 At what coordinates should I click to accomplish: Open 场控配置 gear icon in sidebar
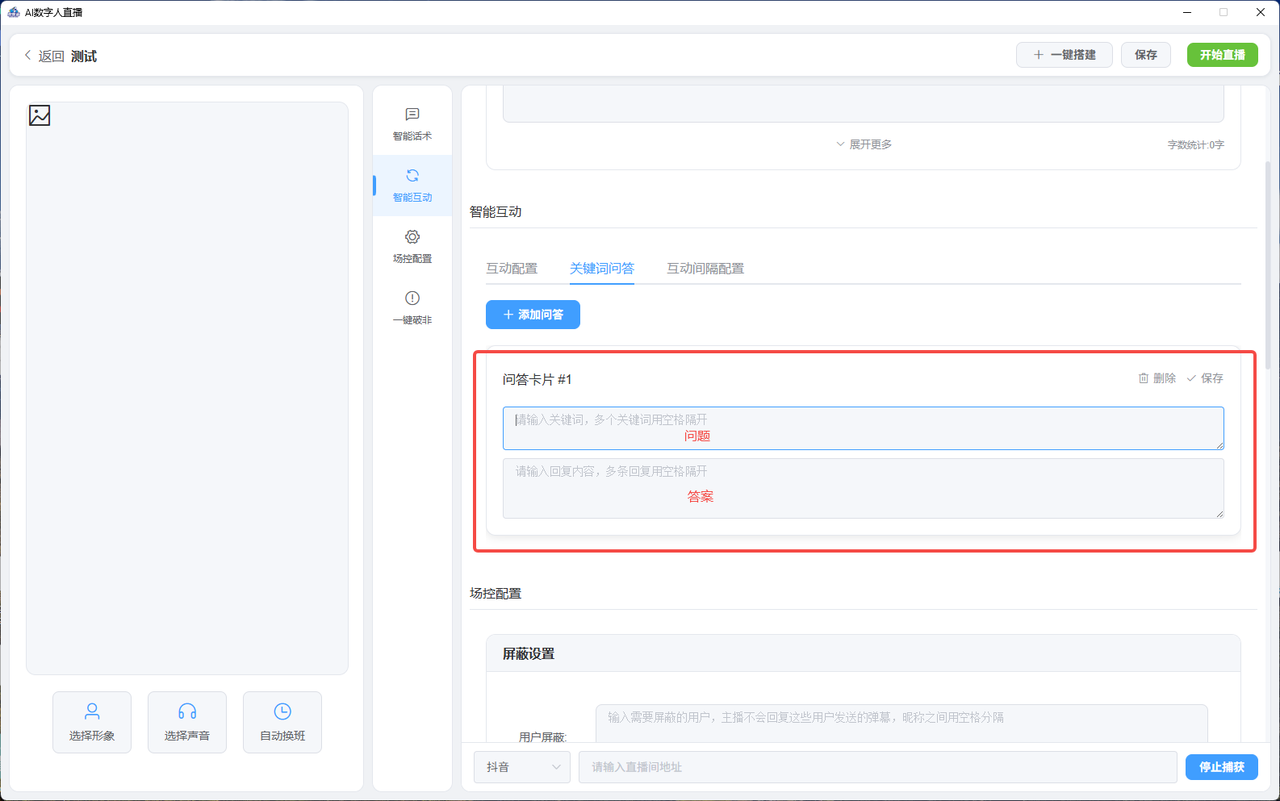(x=412, y=237)
